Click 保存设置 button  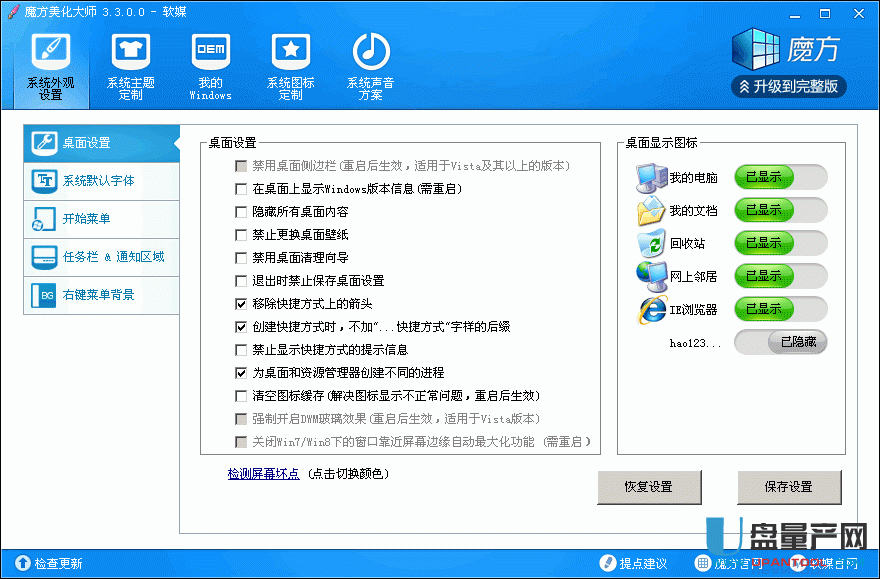tap(789, 487)
